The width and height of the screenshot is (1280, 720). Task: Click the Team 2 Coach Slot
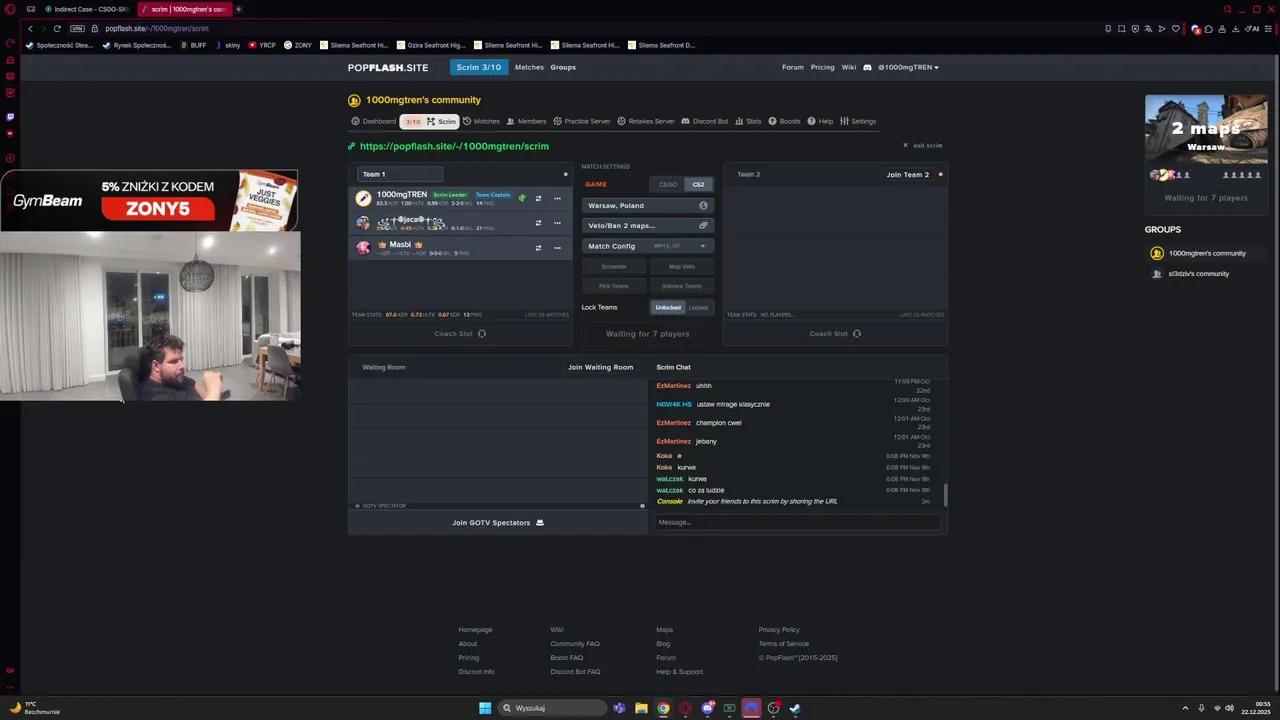[835, 334]
